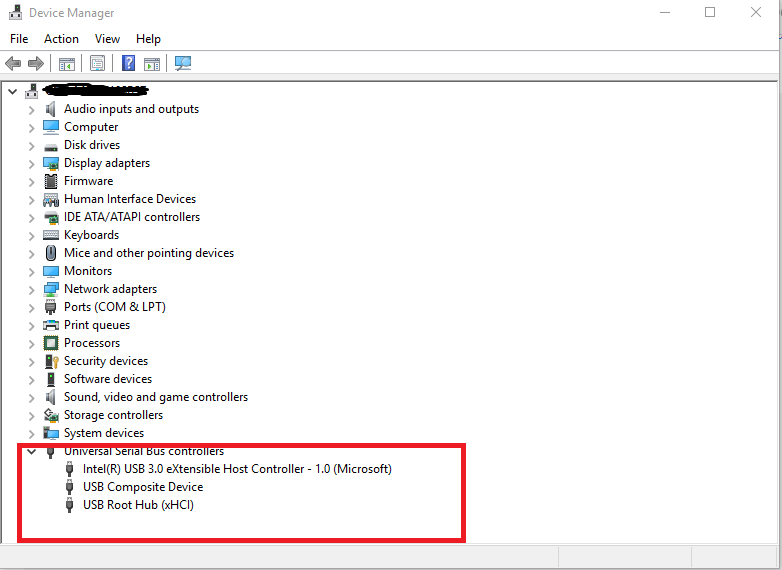Open the View menu
Screen dimensions: 782x570
click(107, 39)
